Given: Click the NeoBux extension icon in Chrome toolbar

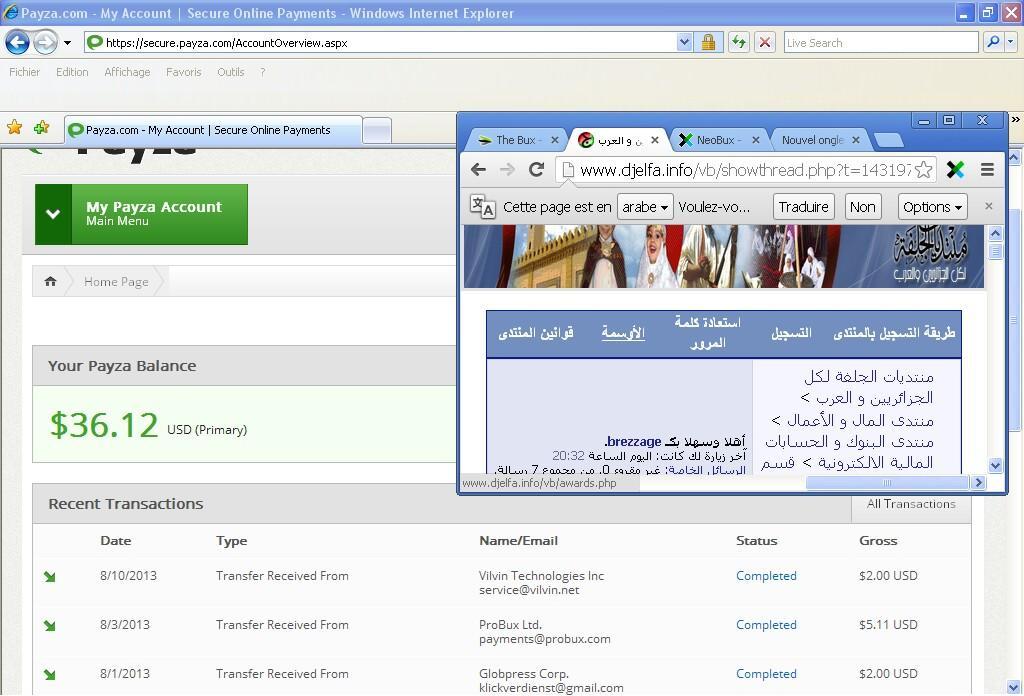Looking at the screenshot, I should pos(955,170).
